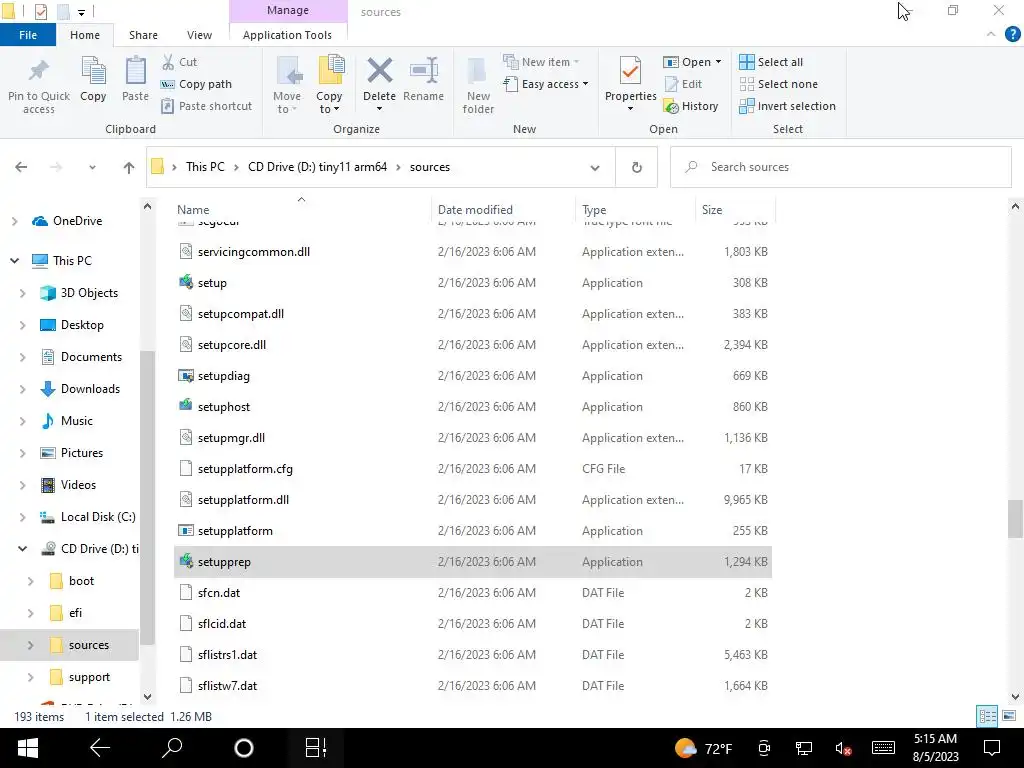Open the Open button dropdown arrow
The height and width of the screenshot is (768, 1024).
point(718,62)
